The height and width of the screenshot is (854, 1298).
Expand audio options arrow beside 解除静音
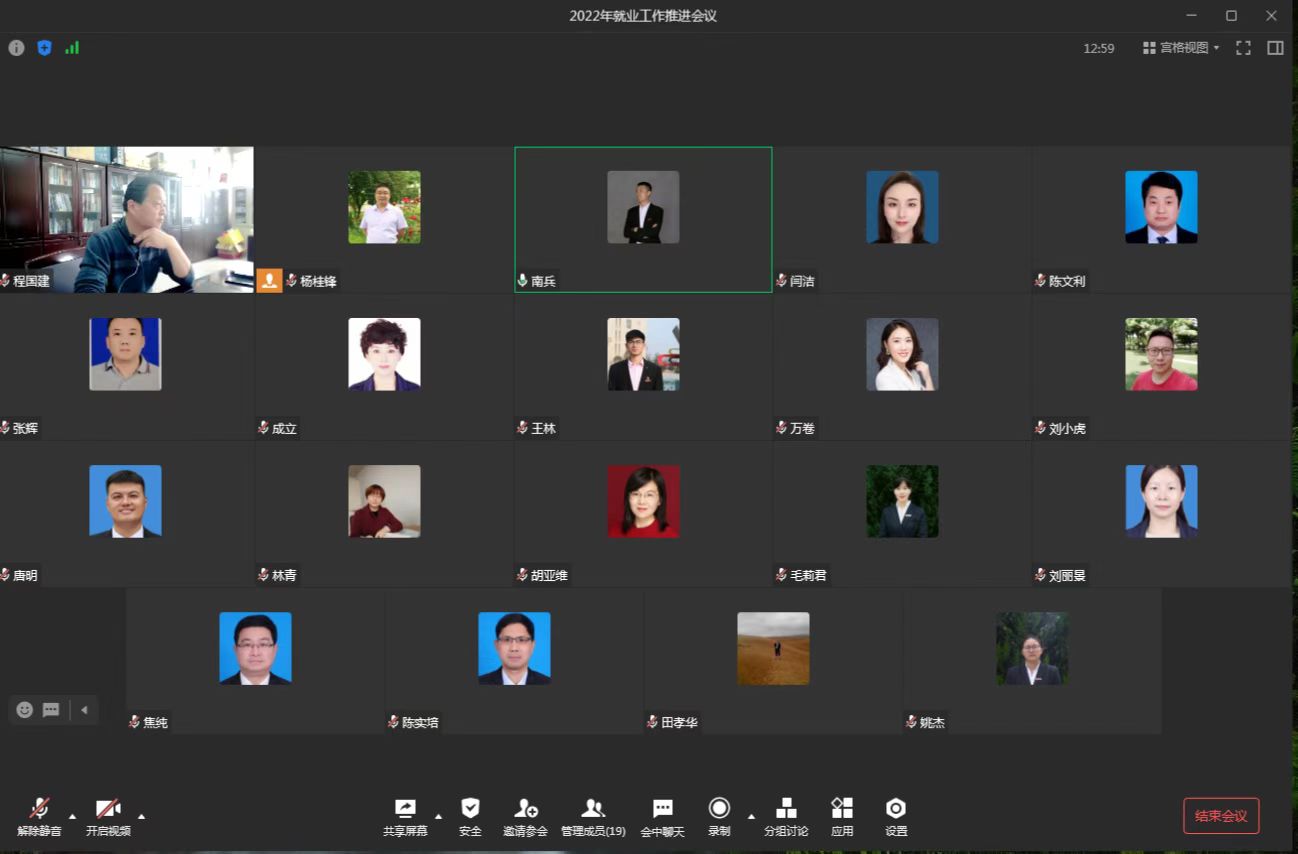[72, 815]
